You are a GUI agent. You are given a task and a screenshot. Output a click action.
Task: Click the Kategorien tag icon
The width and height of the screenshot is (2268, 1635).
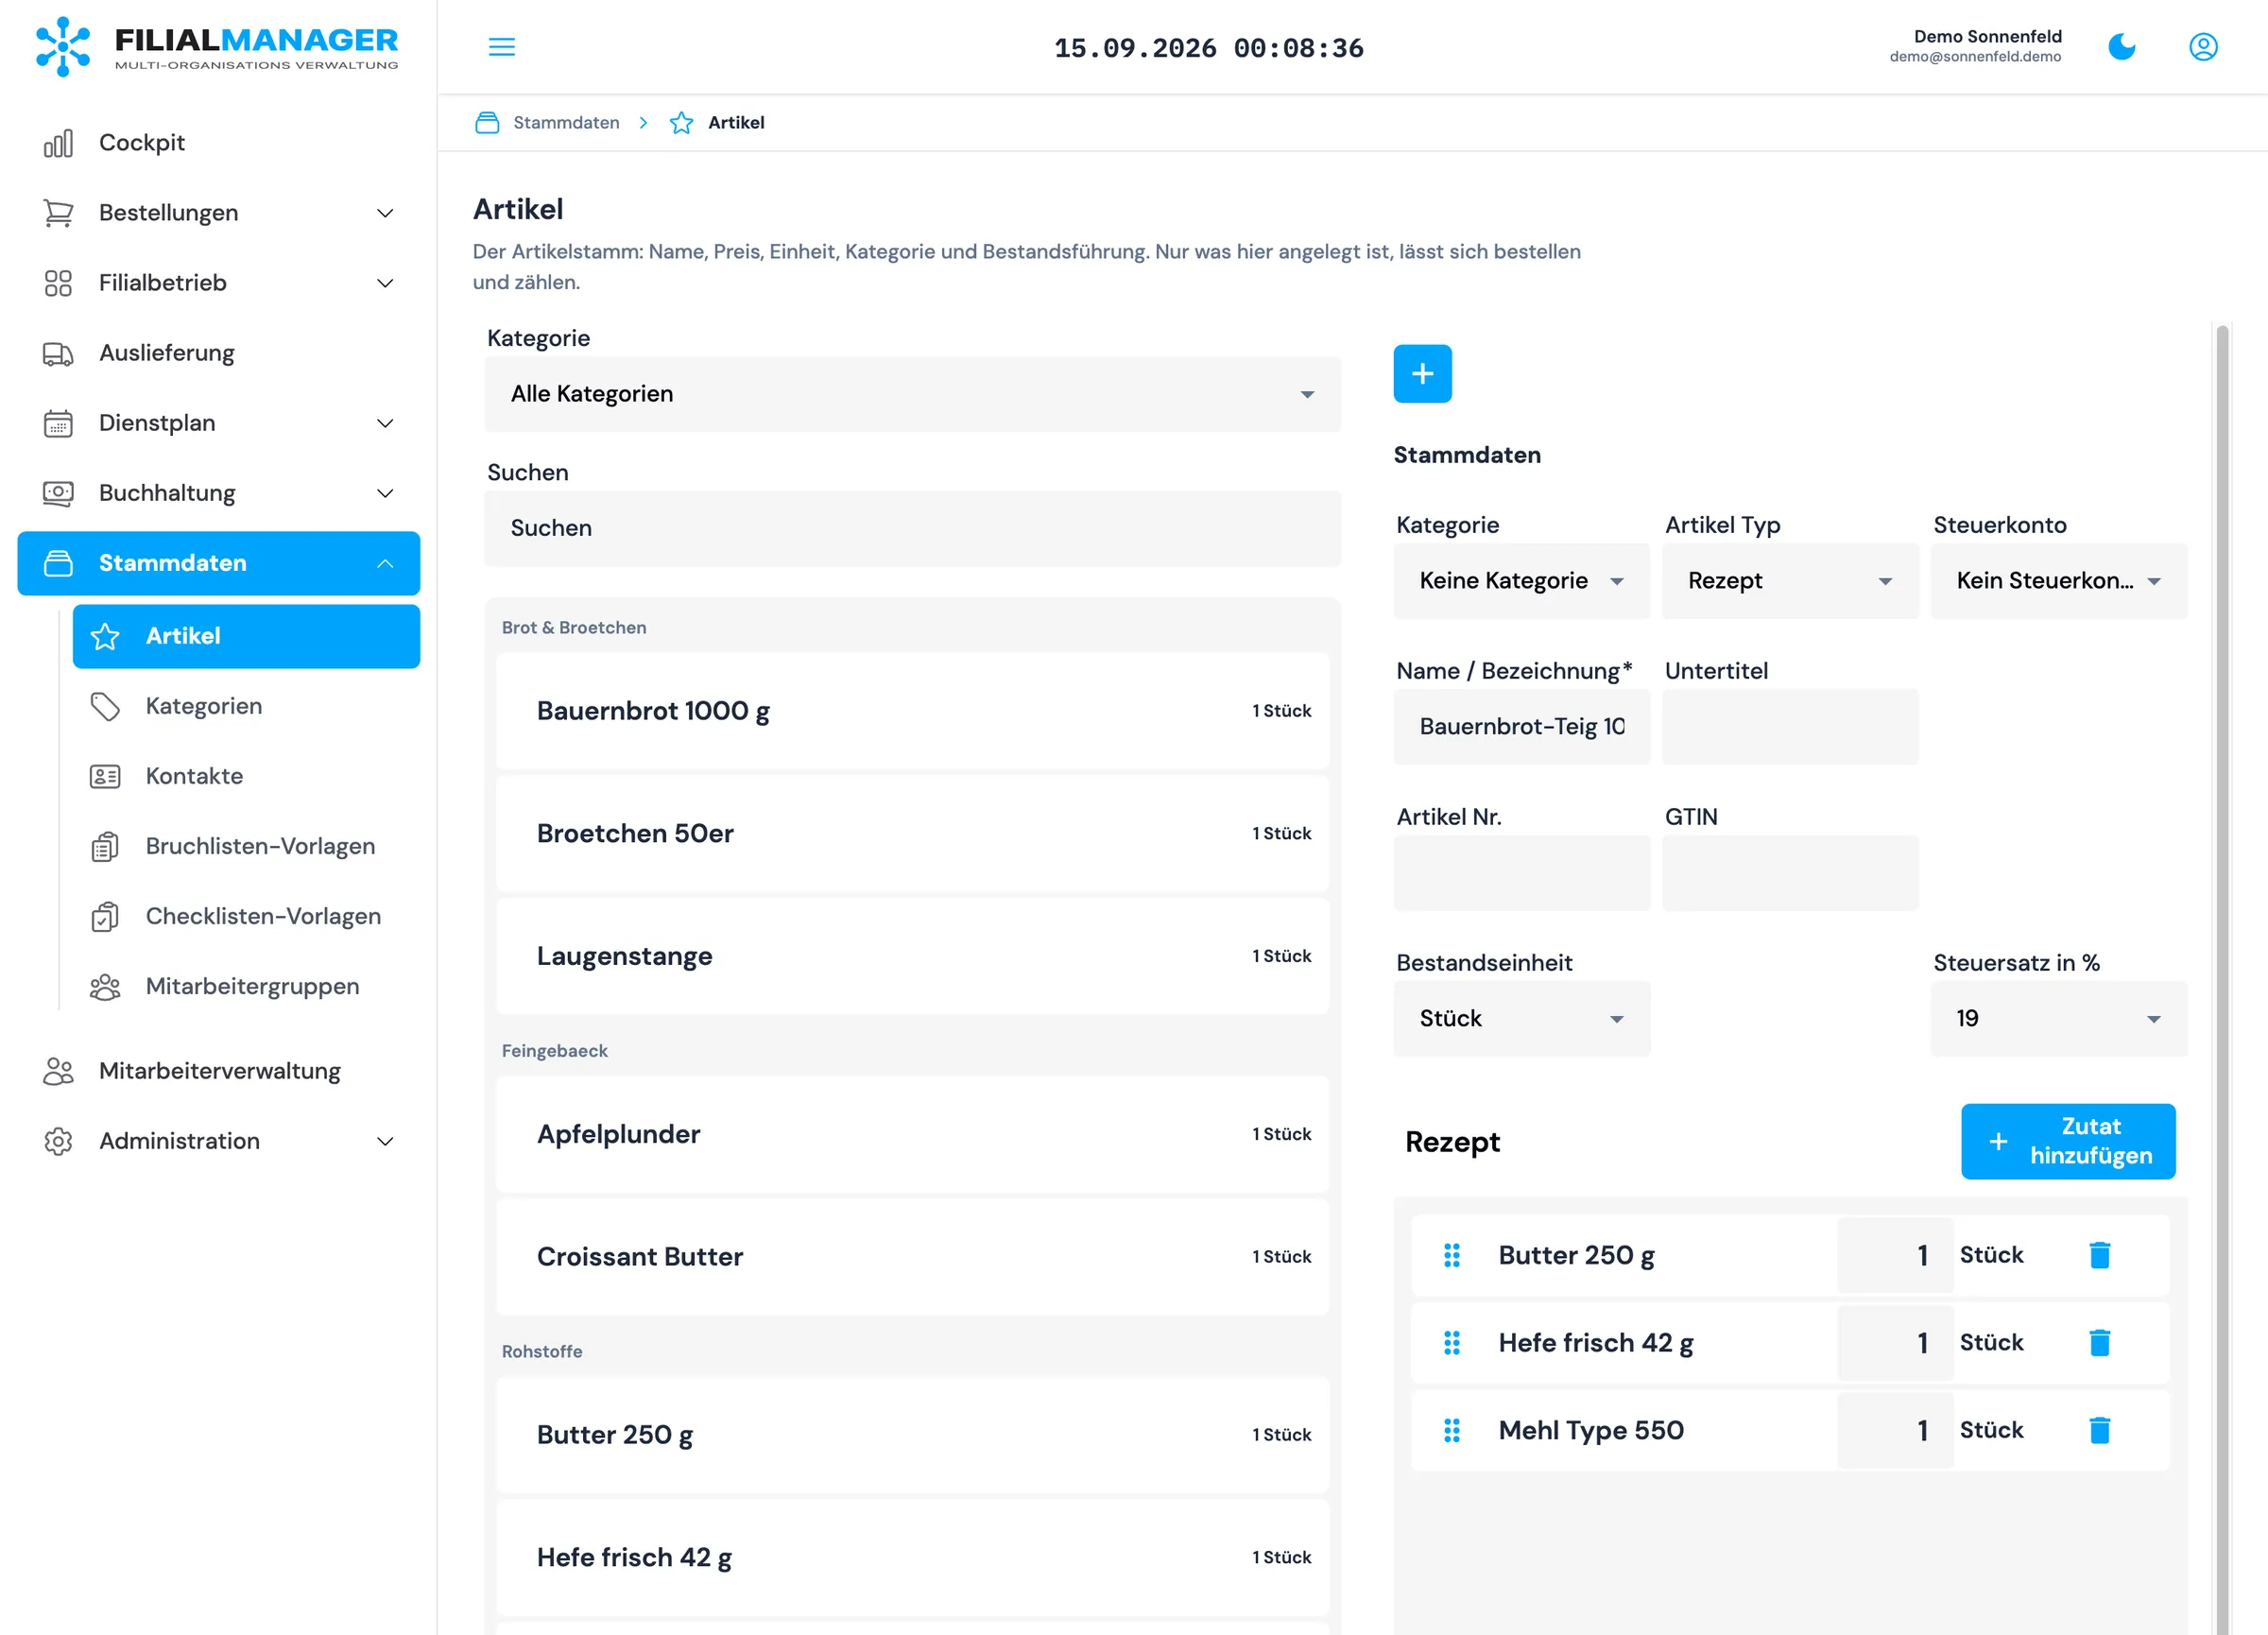coord(105,706)
